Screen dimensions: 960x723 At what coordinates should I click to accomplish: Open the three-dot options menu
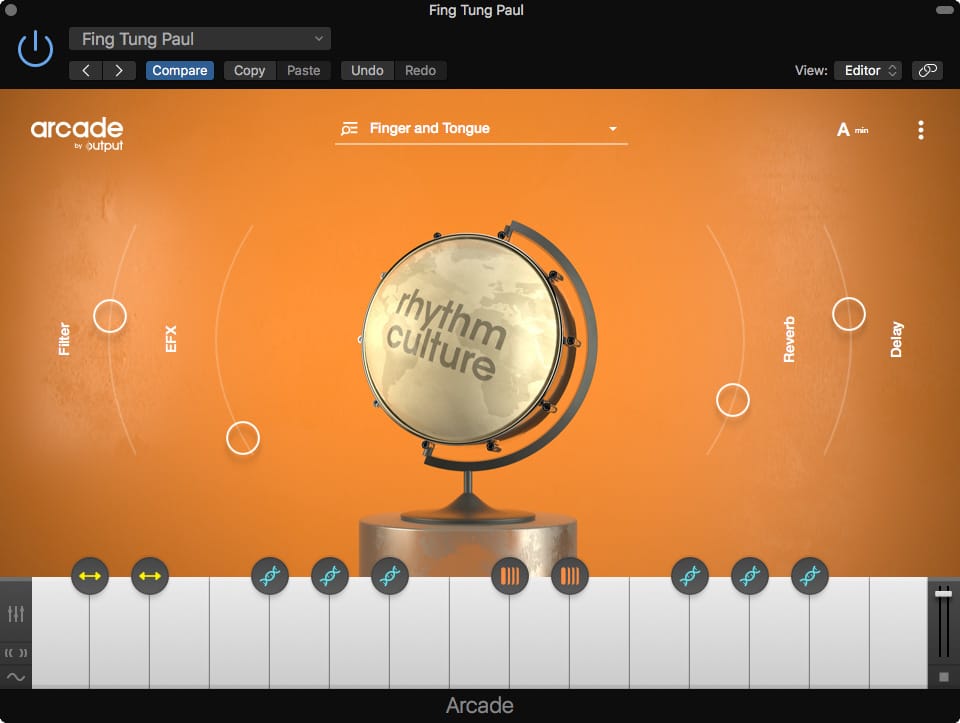[921, 130]
